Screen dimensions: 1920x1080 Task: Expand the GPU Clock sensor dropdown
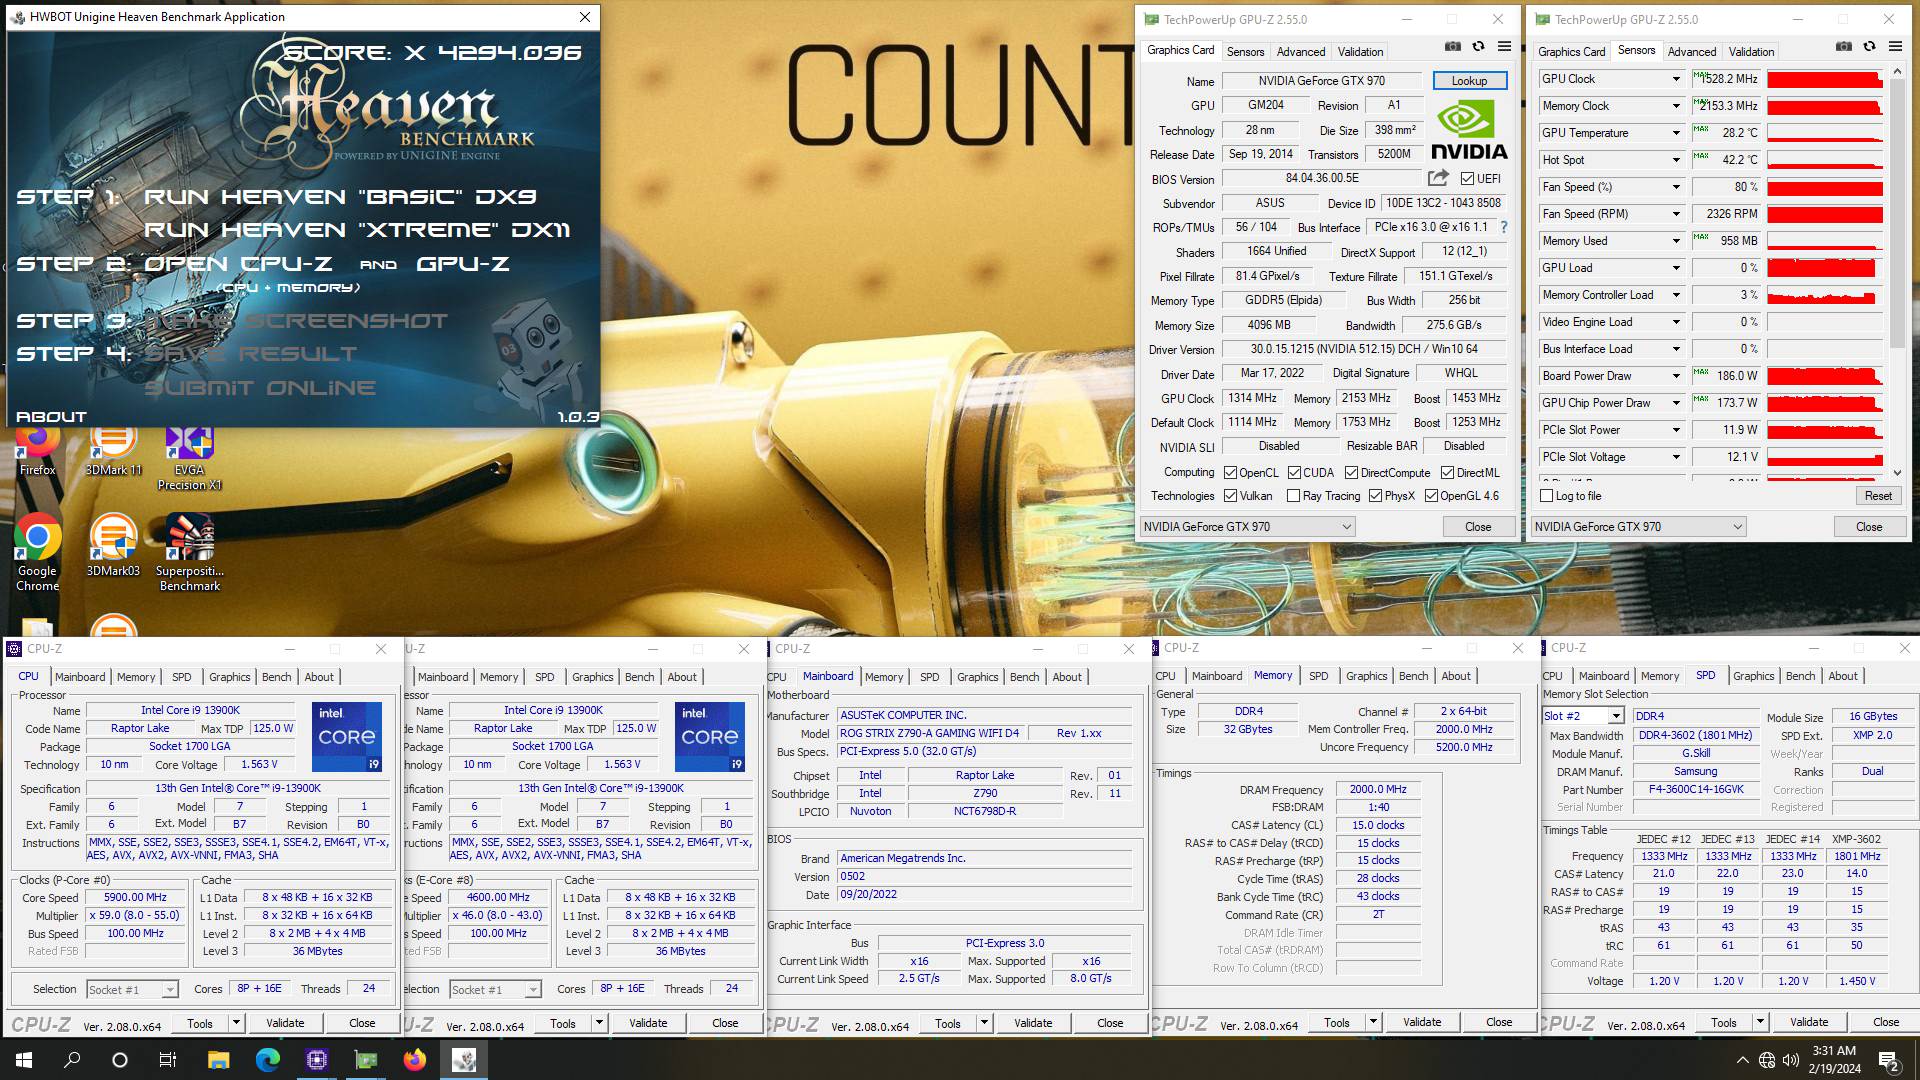pyautogui.click(x=1676, y=79)
